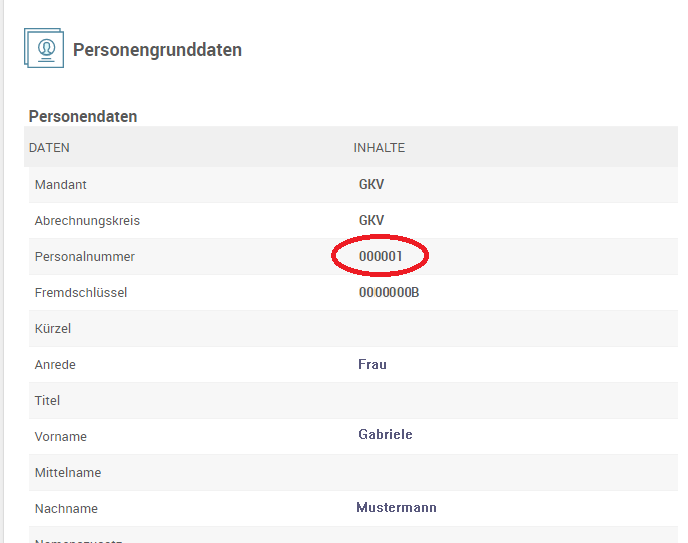Select the Fremdschlüssel row label
This screenshot has width=688, height=543.
[x=81, y=293]
